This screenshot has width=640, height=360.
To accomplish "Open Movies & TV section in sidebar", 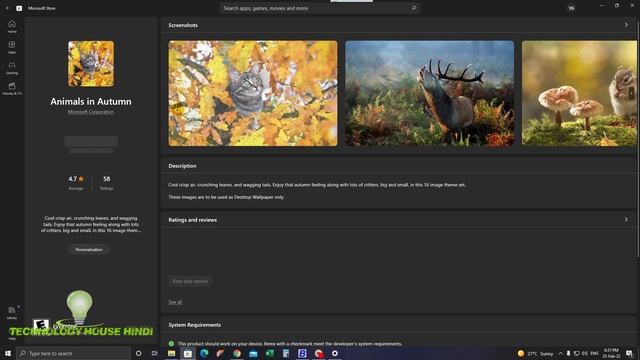I will tap(12, 88).
